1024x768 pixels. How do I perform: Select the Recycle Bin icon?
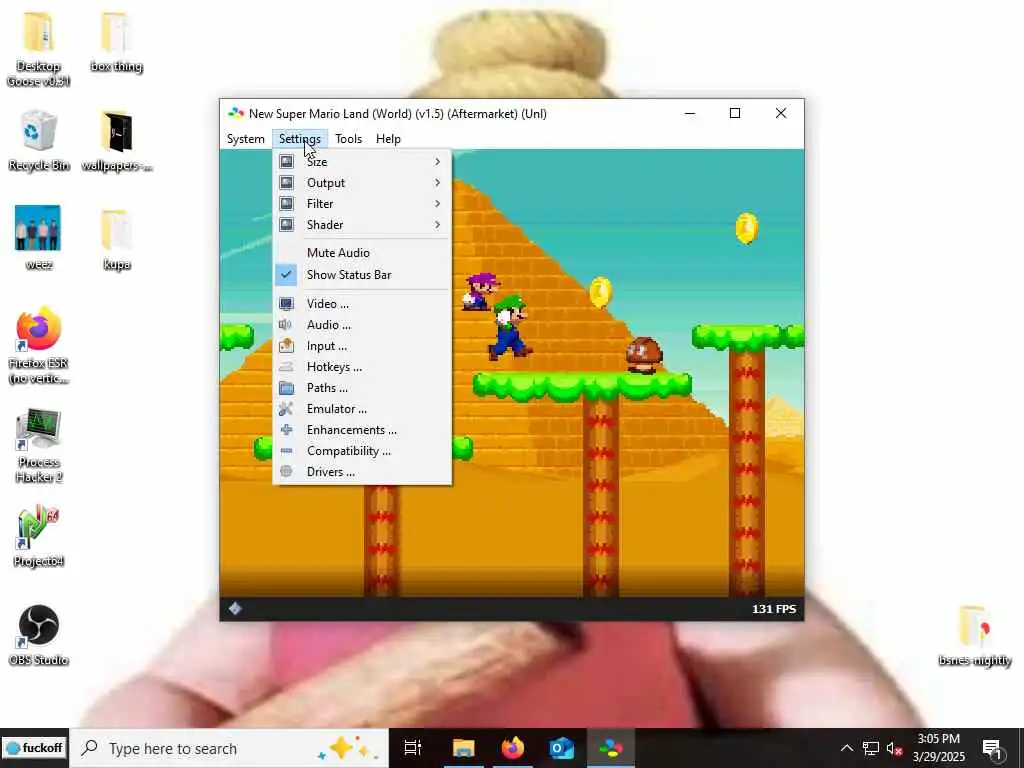point(39,140)
